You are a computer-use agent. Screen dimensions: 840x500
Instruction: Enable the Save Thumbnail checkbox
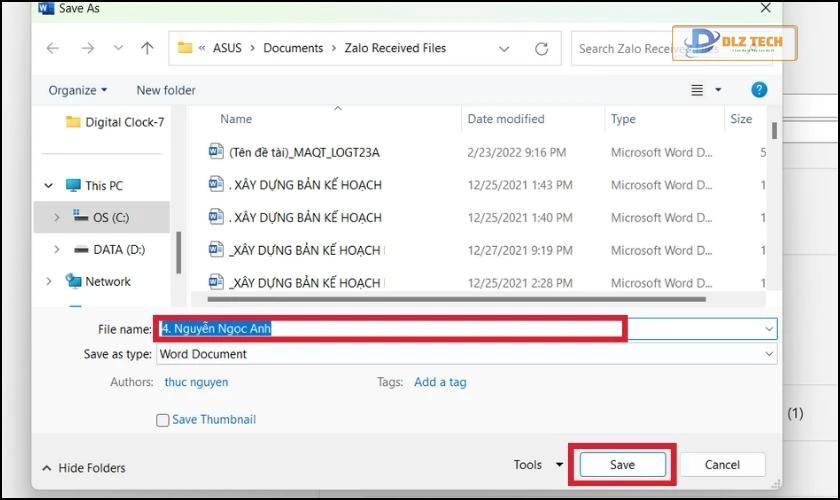tap(162, 420)
